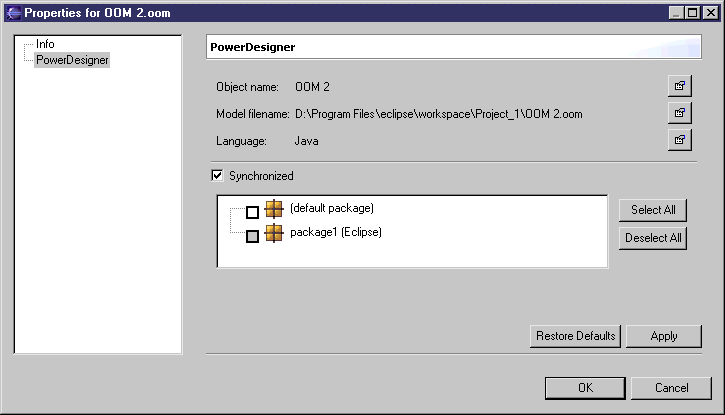Check the package1 (Eclipse) checkbox
725x415 pixels.
click(252, 236)
